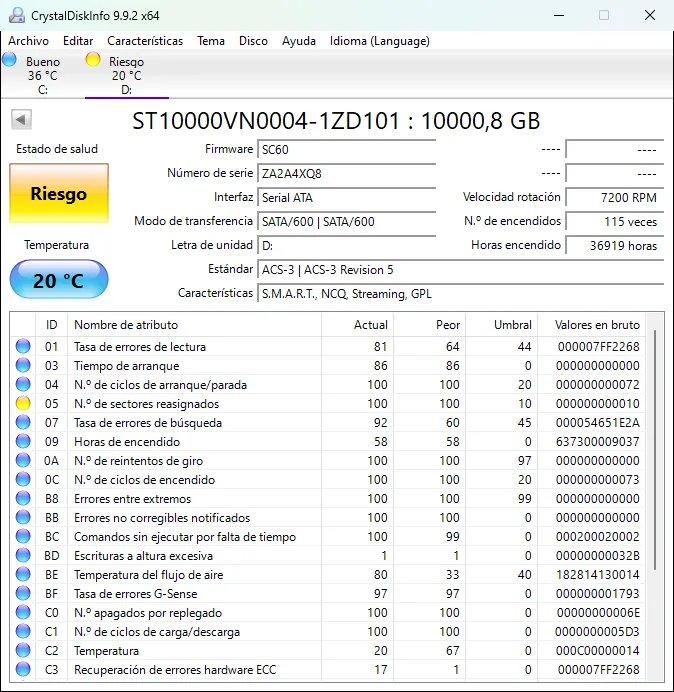The image size is (674, 692).
Task: Select the row 'Tasa de errores de lectura'
Action: pyautogui.click(x=328, y=346)
